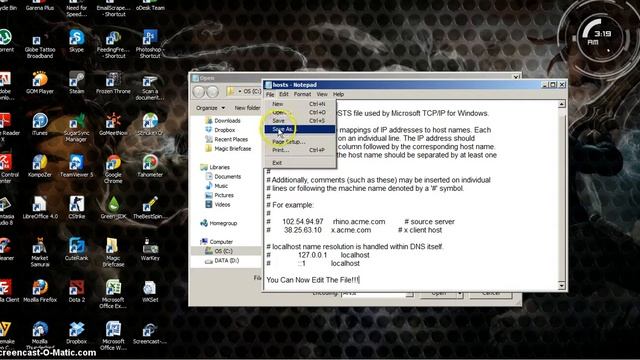Place cursor after 'You Can Now Edit The File!!!'
Viewport: 640px width, 360px height.
tap(360, 280)
